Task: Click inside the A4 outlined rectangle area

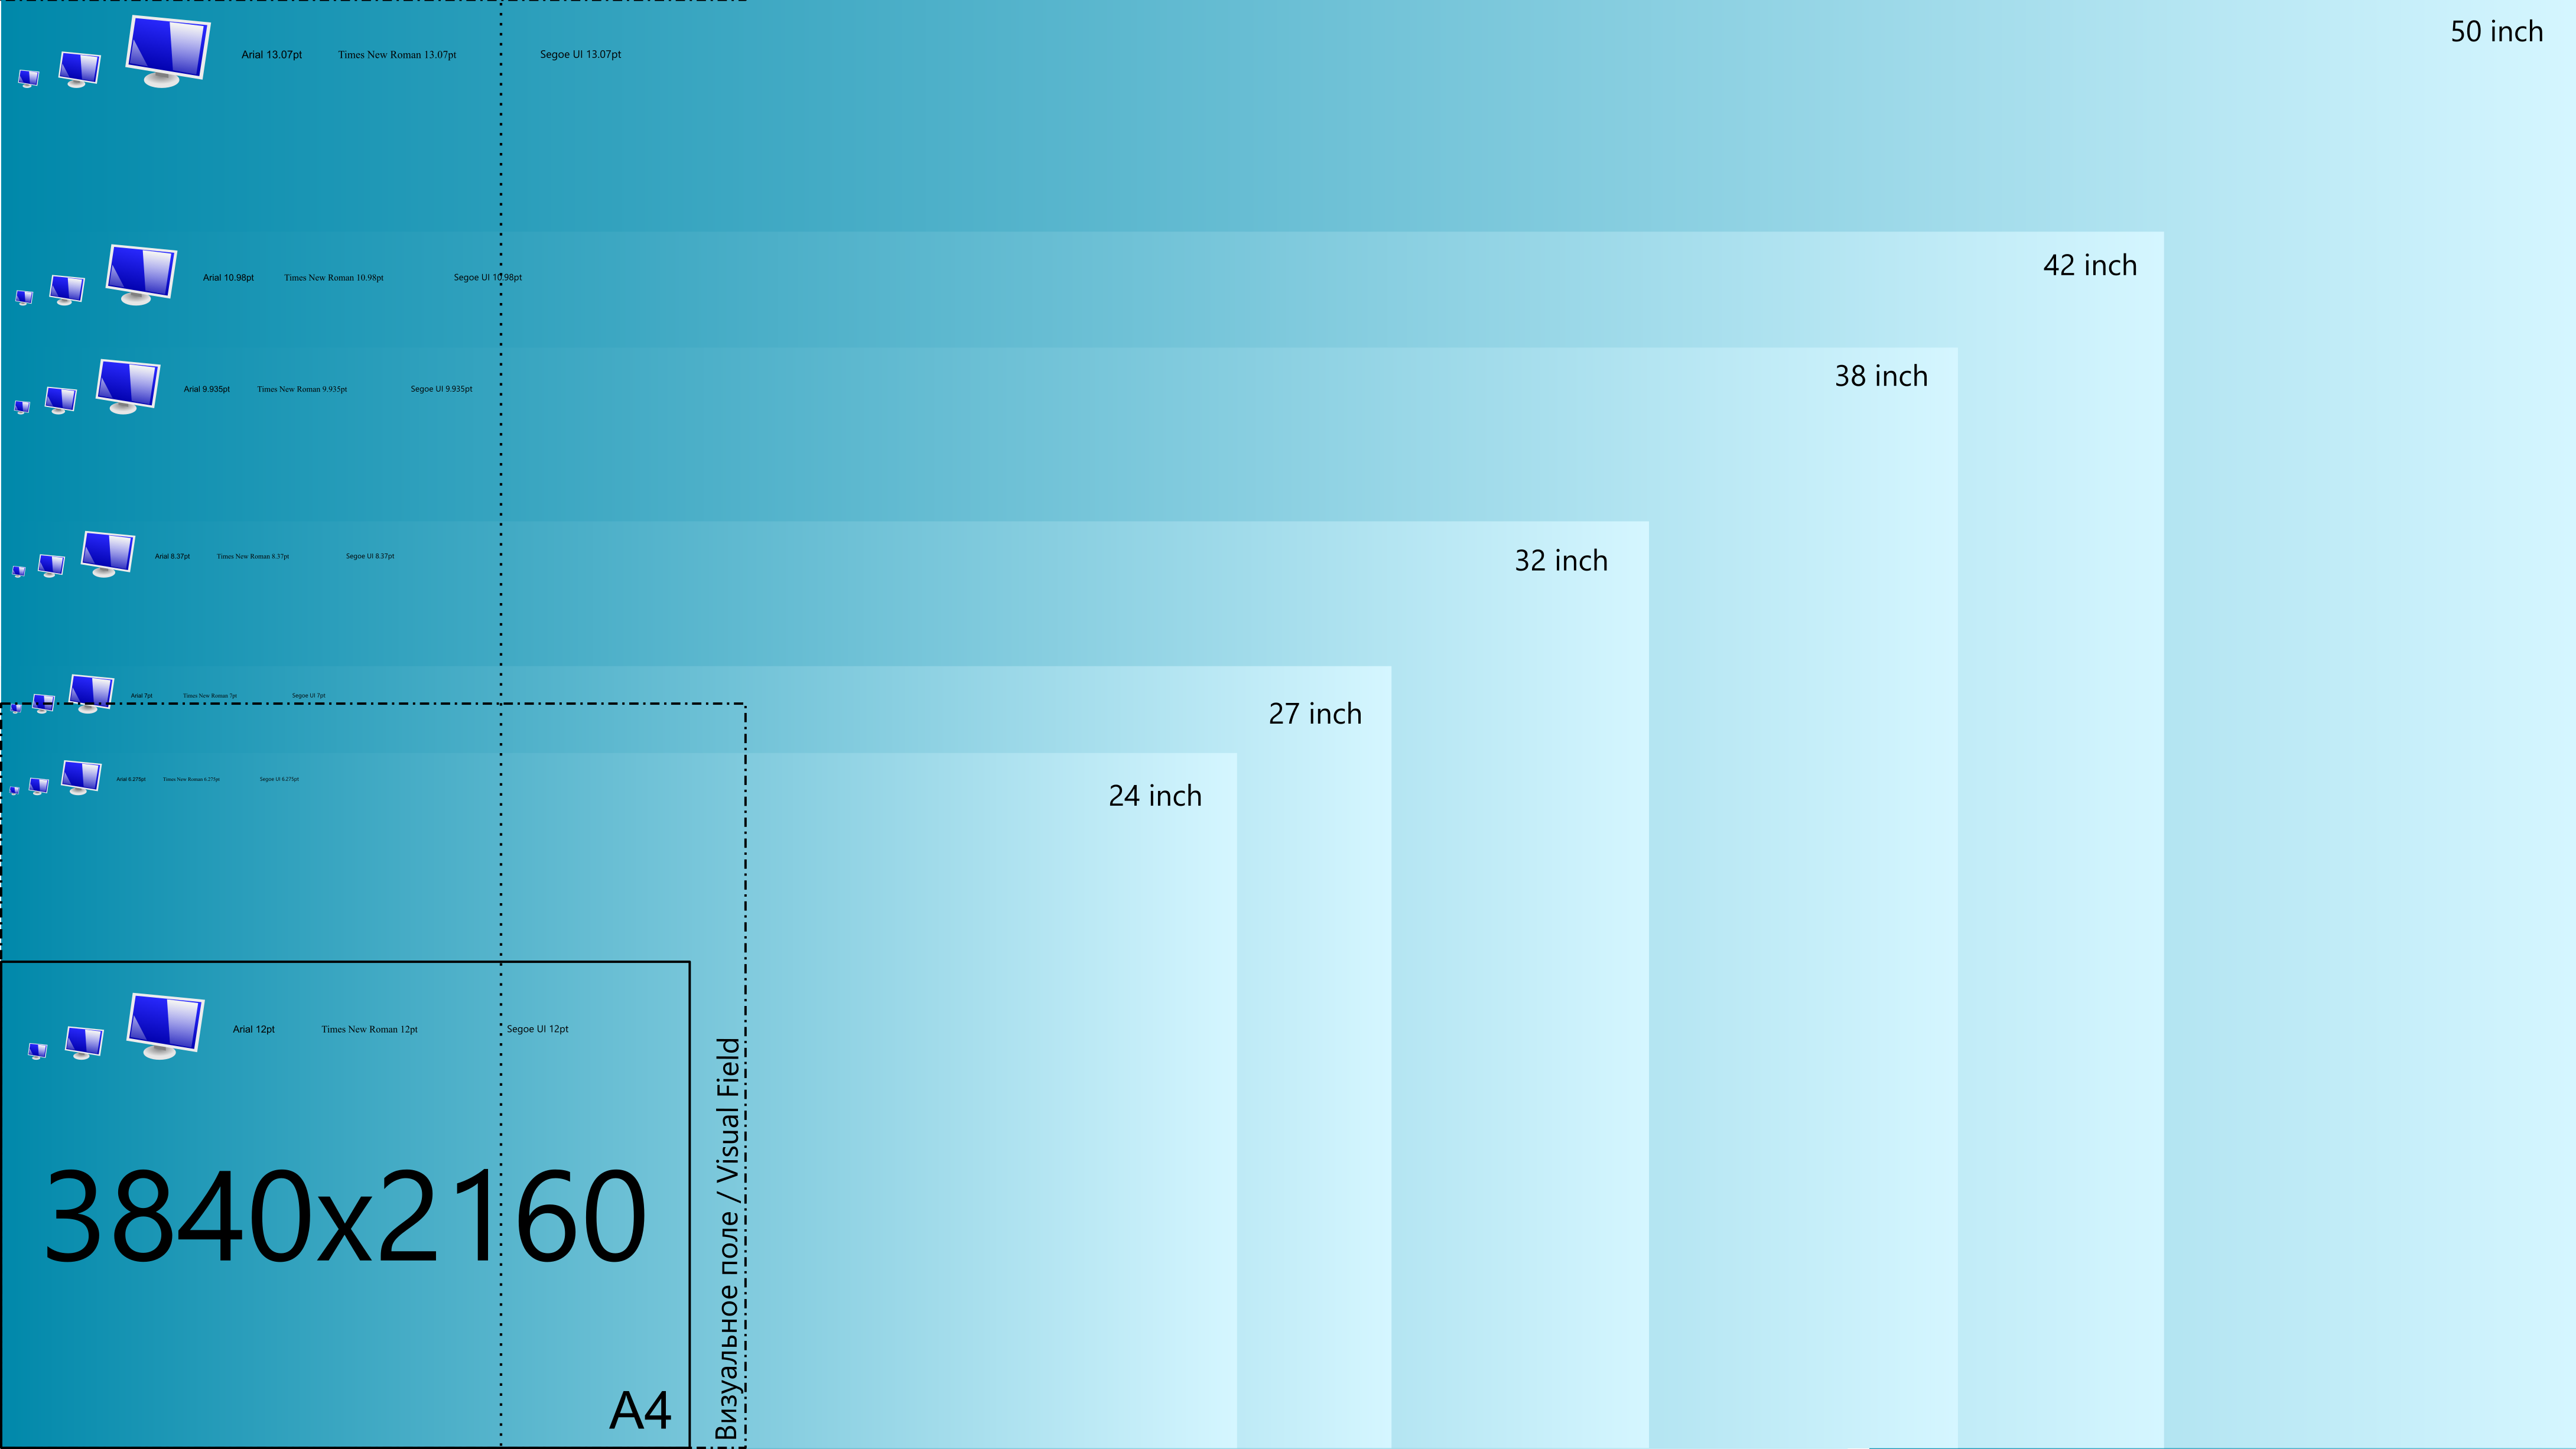Action: pos(345,1203)
